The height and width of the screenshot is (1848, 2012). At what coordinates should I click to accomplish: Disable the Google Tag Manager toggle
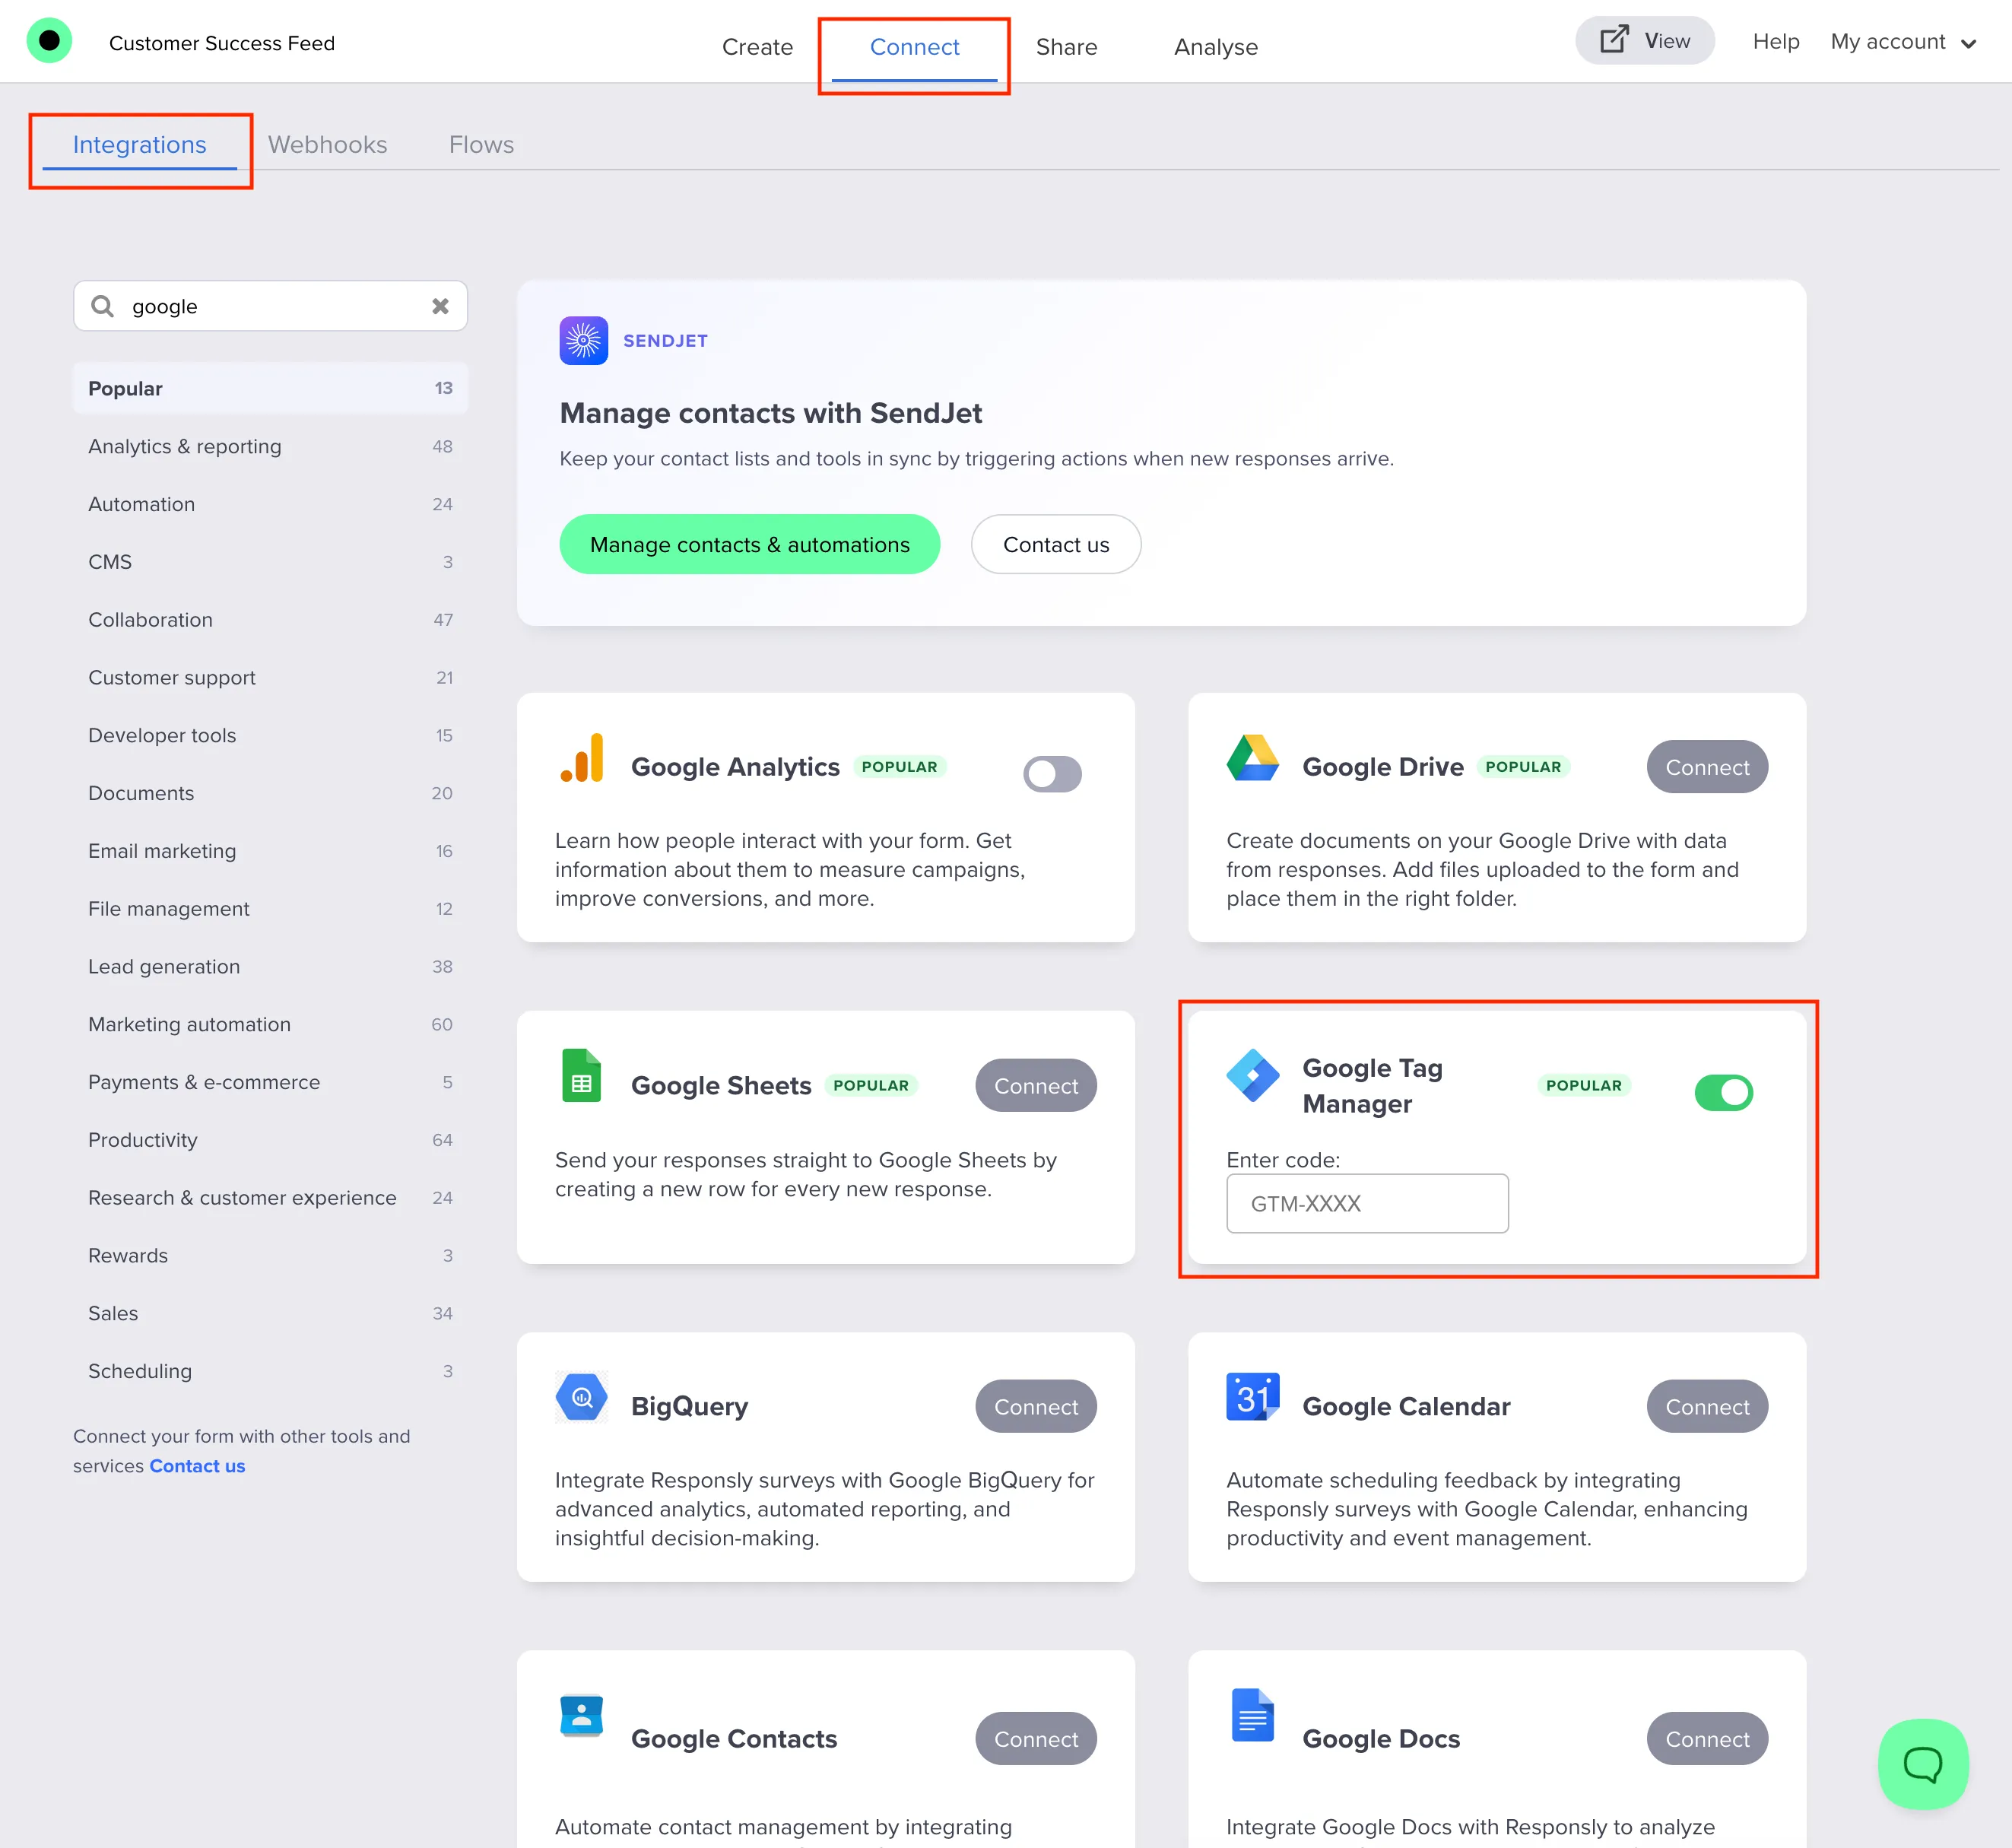(x=1723, y=1092)
